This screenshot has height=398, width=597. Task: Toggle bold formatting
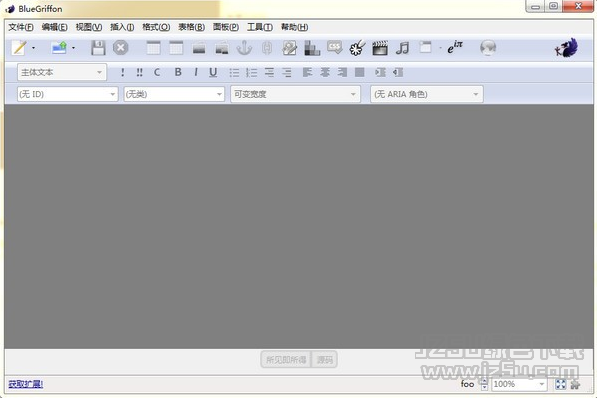(178, 72)
